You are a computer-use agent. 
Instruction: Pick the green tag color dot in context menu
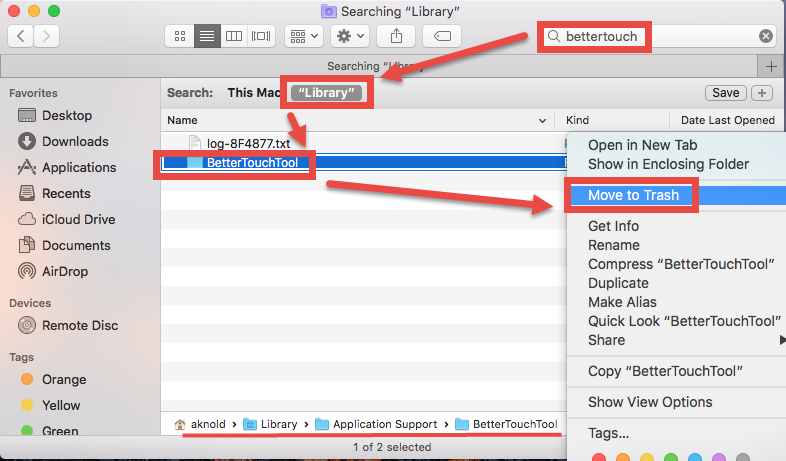tap(671, 458)
